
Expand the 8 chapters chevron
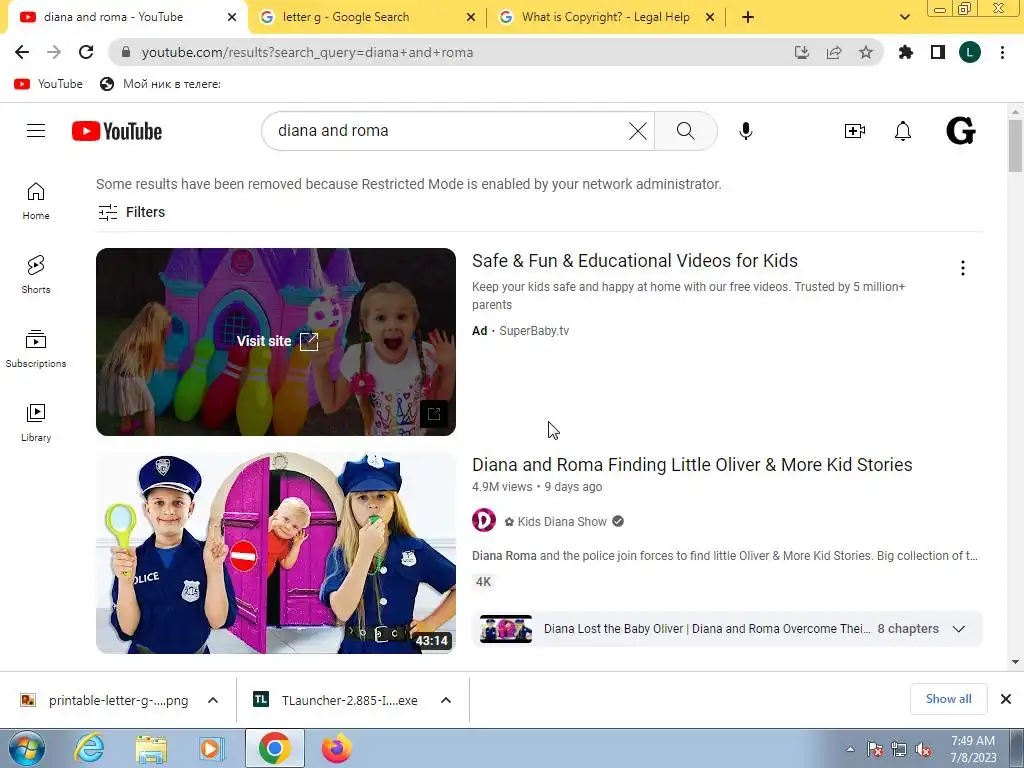[958, 629]
